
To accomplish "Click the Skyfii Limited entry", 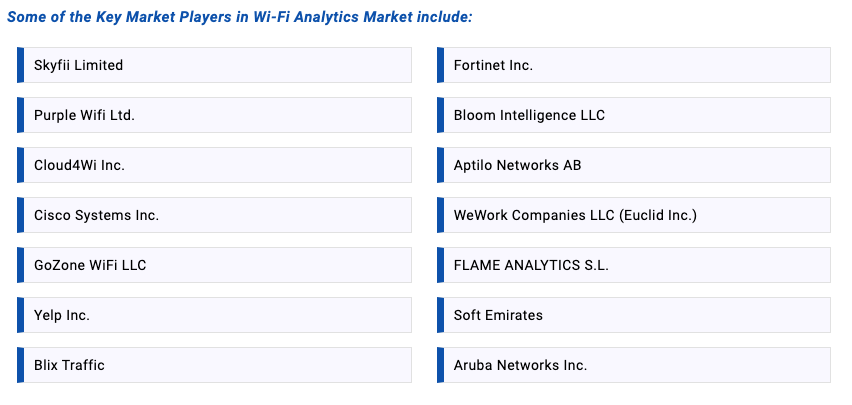I will (79, 65).
